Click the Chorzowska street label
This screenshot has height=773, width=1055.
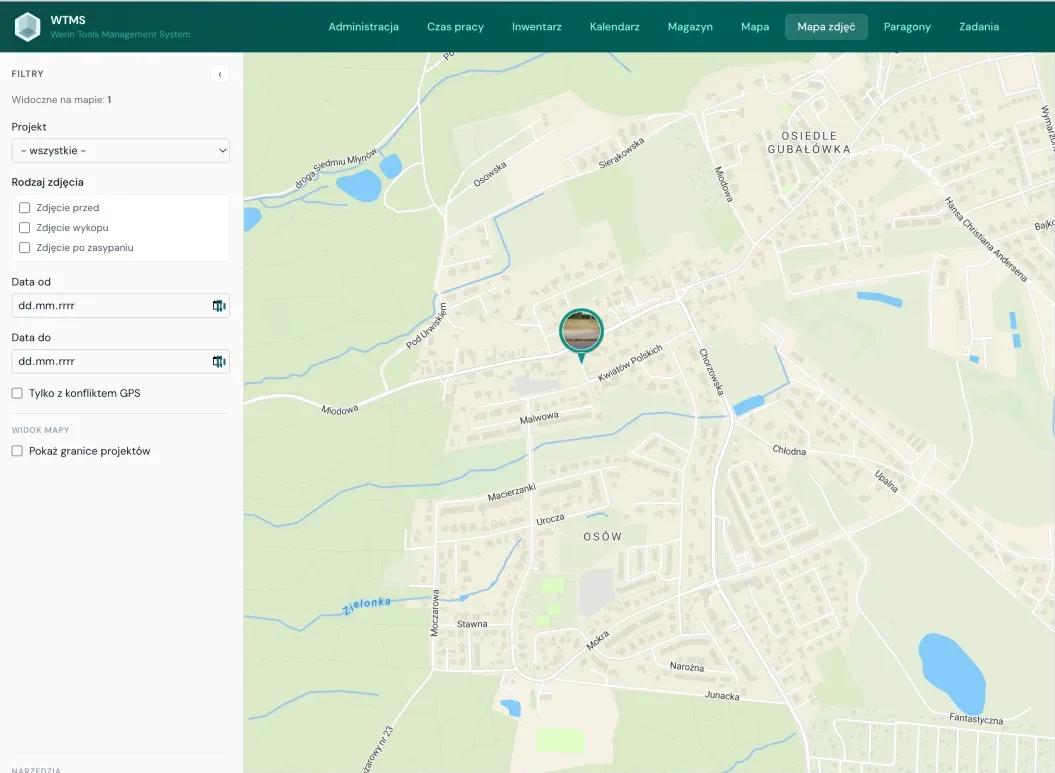coord(711,372)
